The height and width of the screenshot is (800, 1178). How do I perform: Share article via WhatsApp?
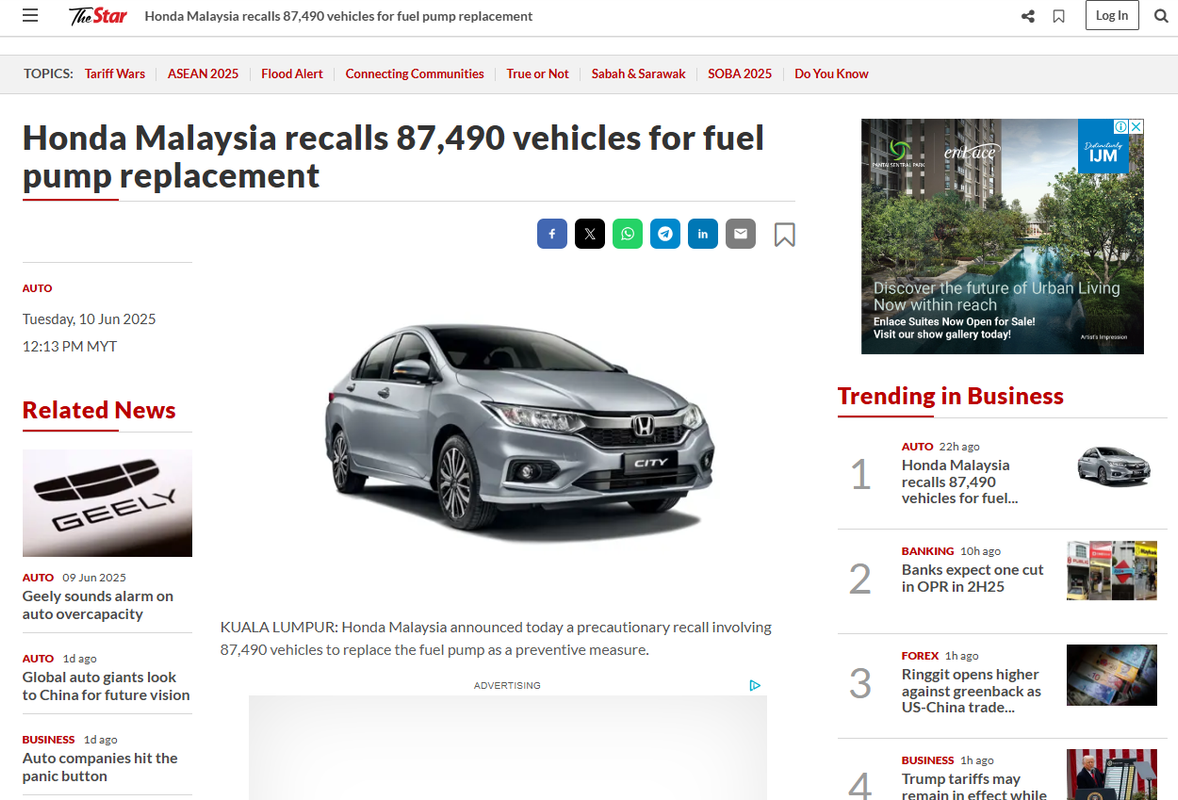pos(627,234)
